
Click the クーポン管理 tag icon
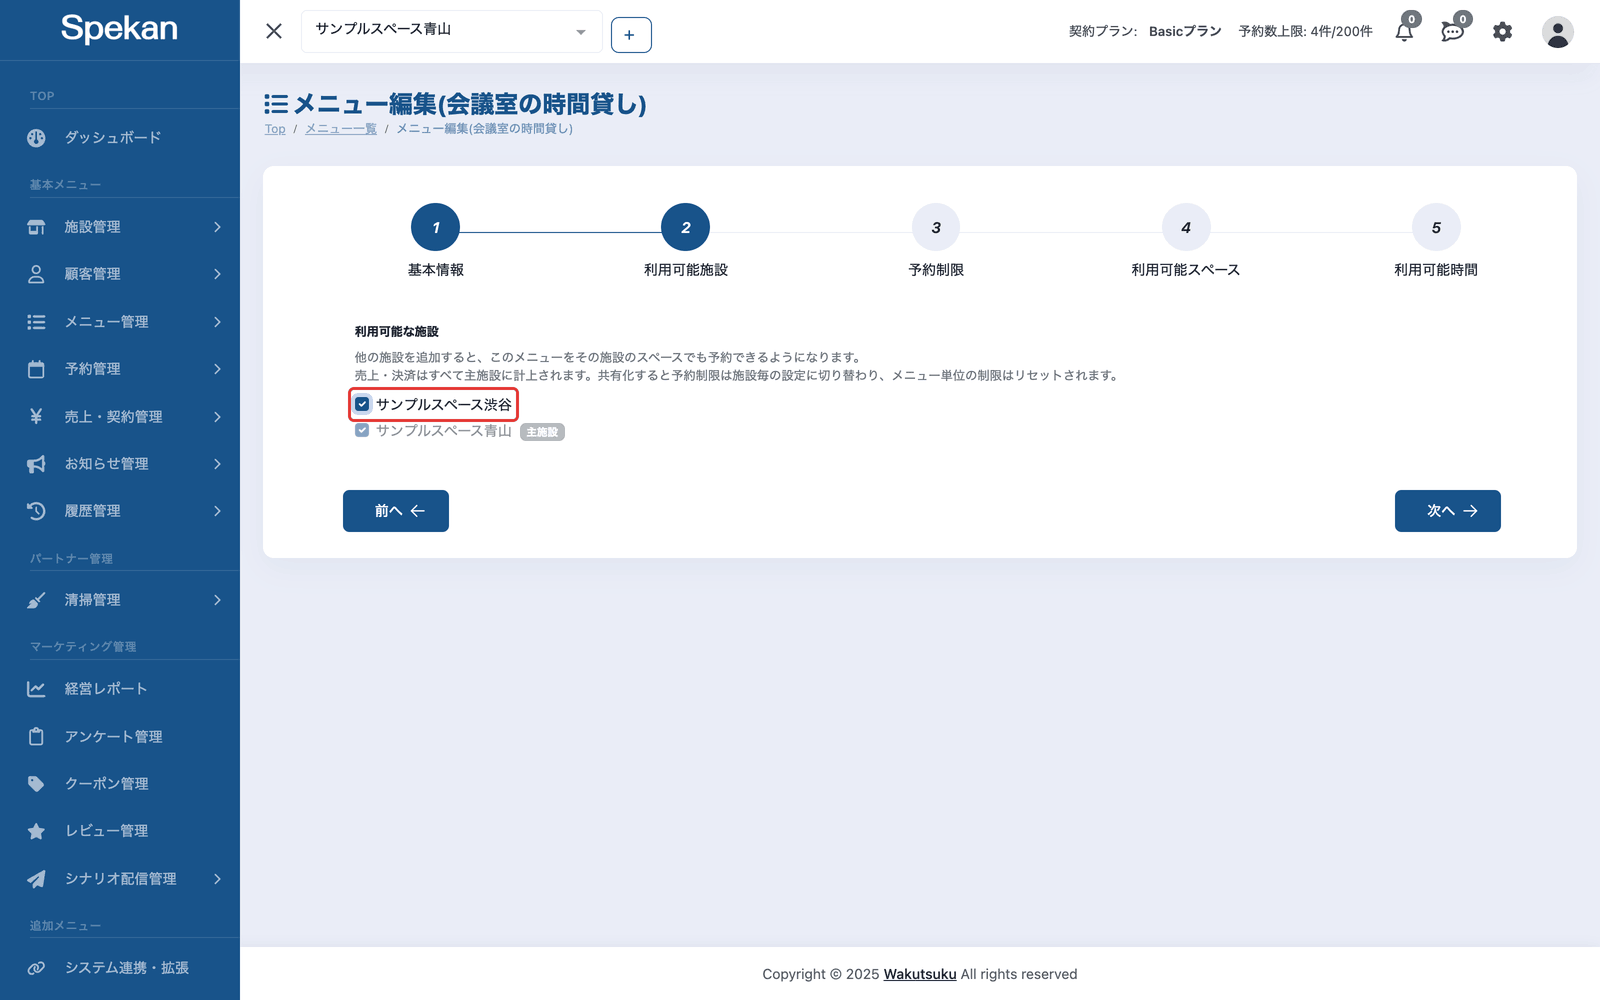(36, 784)
